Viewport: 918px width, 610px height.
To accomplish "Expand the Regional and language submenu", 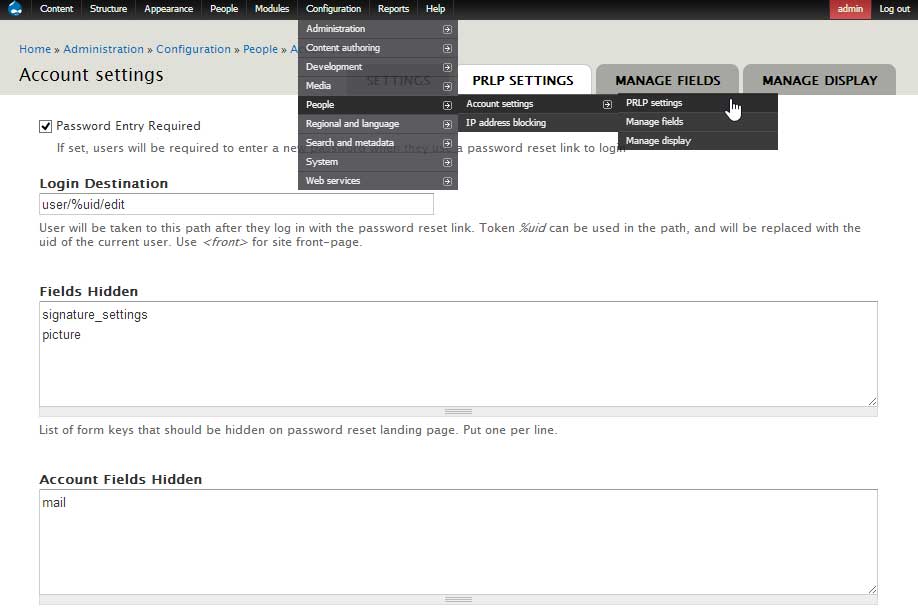I will pyautogui.click(x=447, y=123).
